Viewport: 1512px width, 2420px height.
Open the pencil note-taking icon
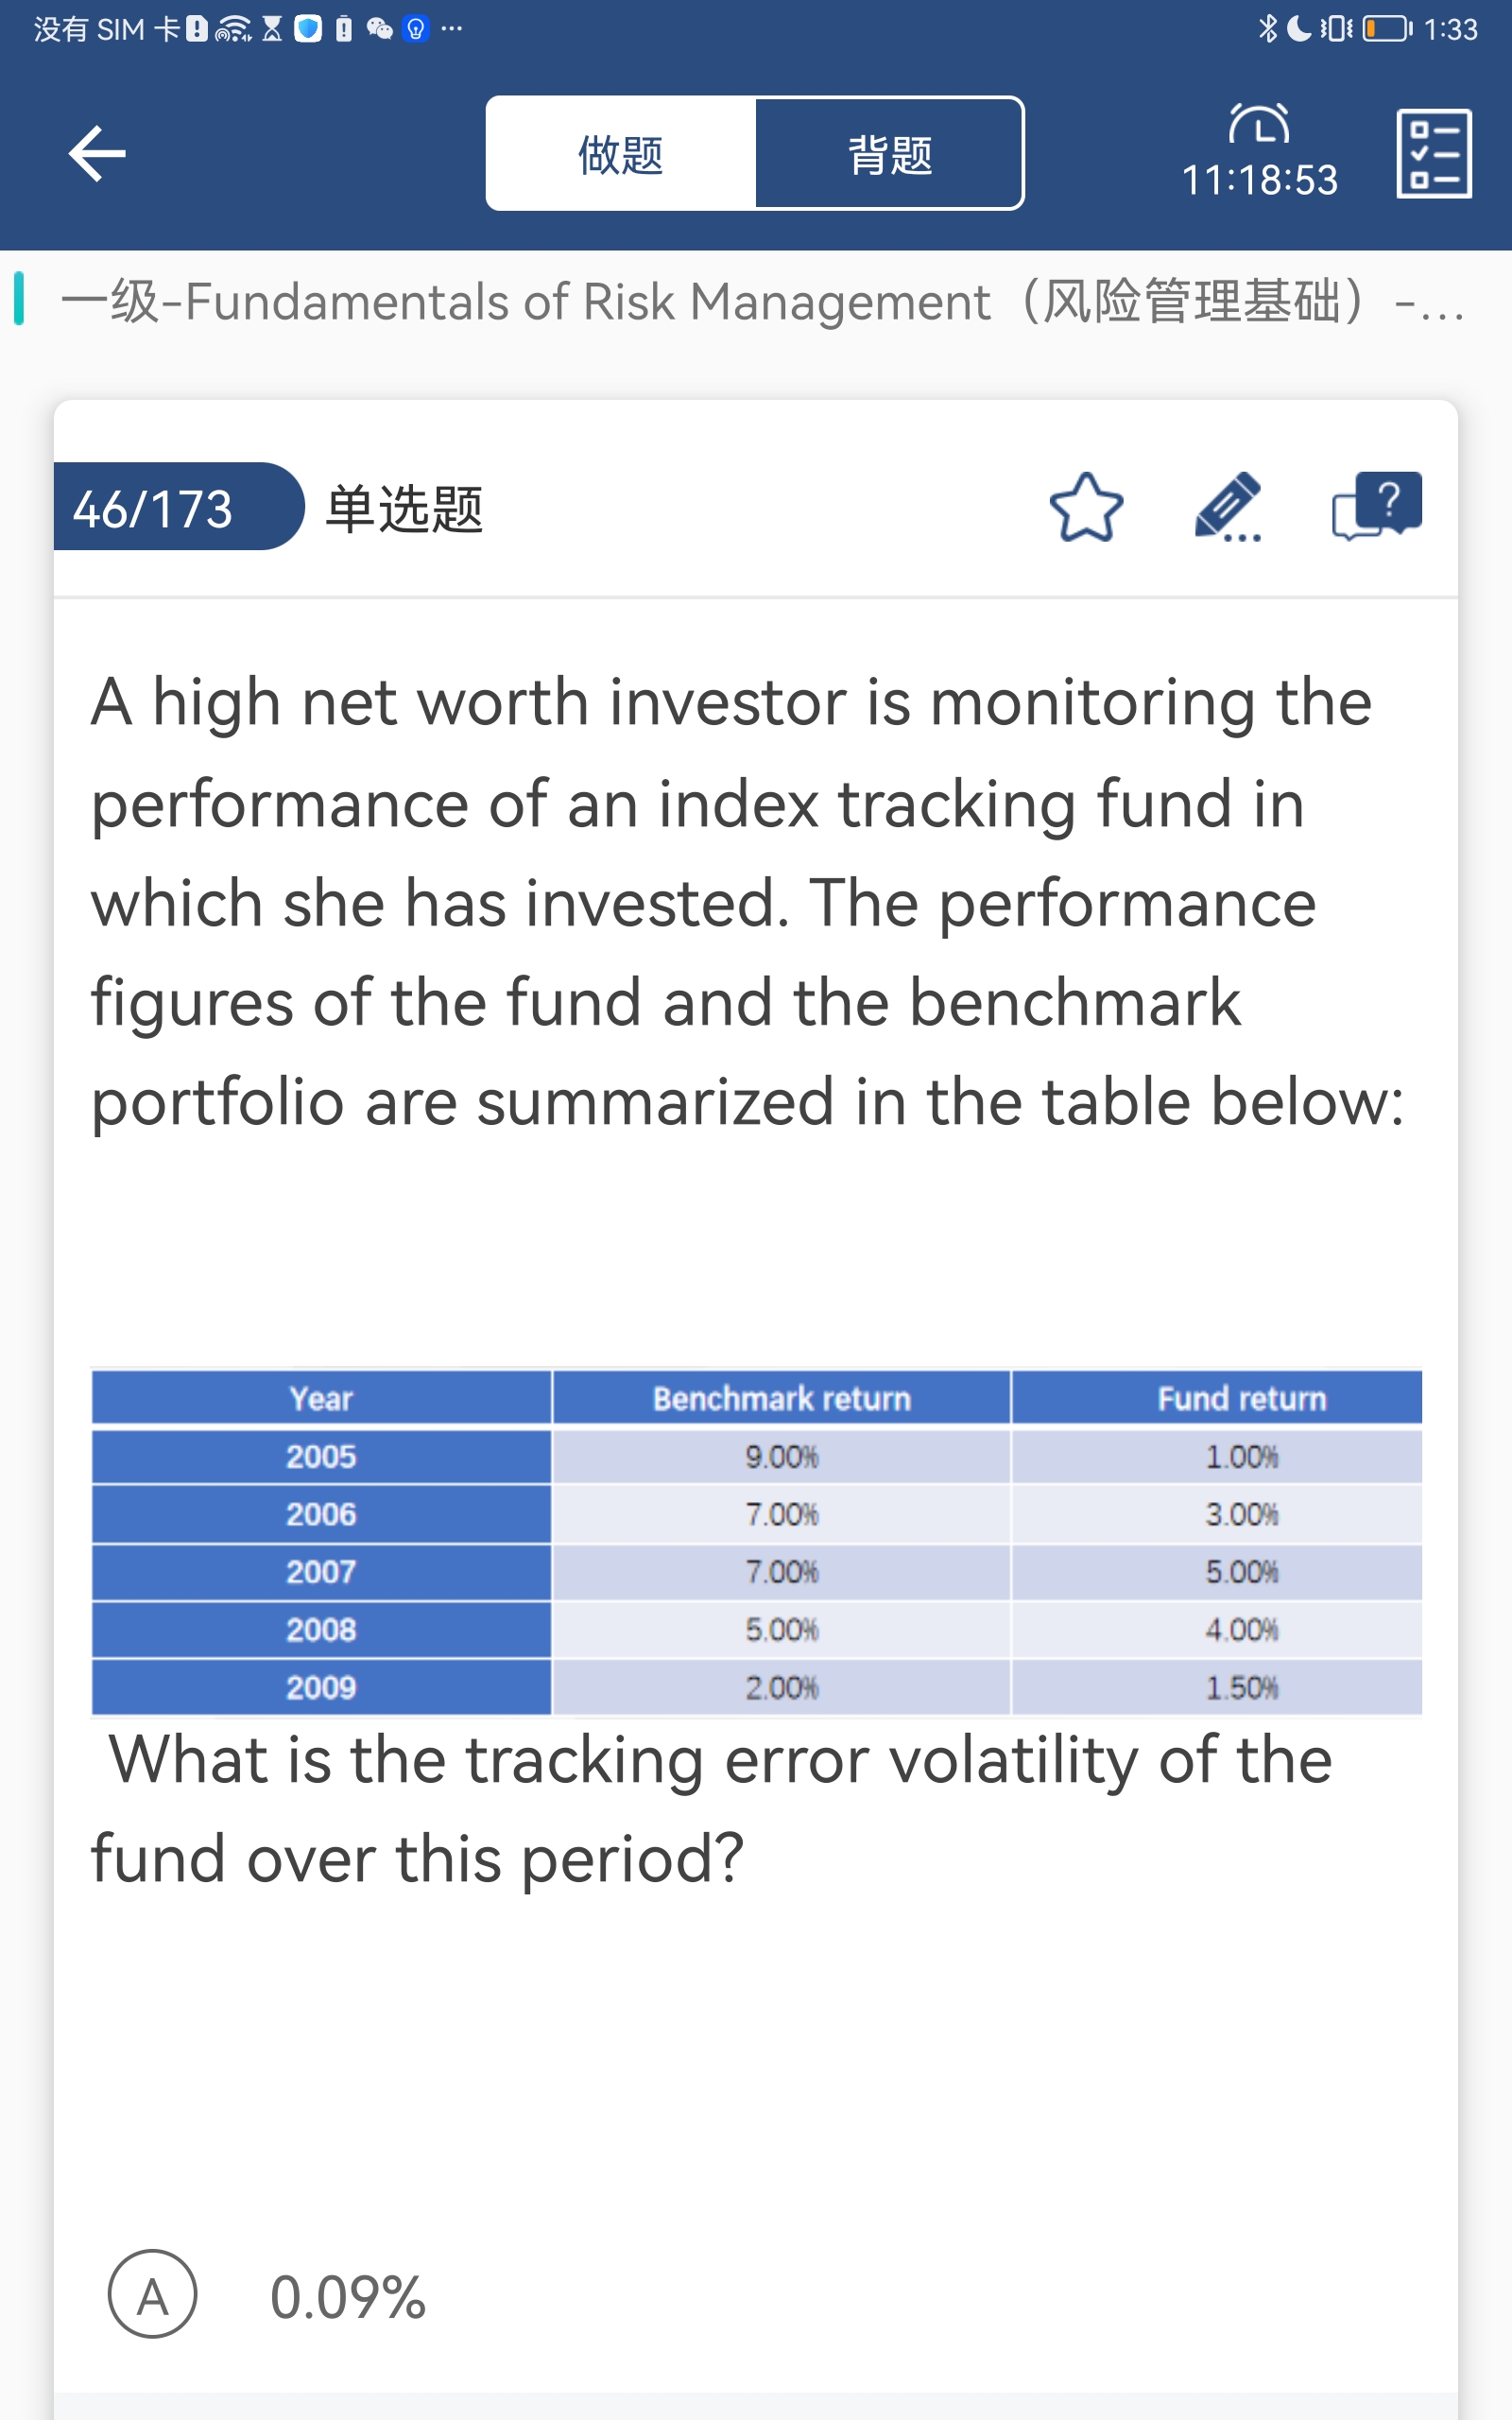click(1228, 508)
